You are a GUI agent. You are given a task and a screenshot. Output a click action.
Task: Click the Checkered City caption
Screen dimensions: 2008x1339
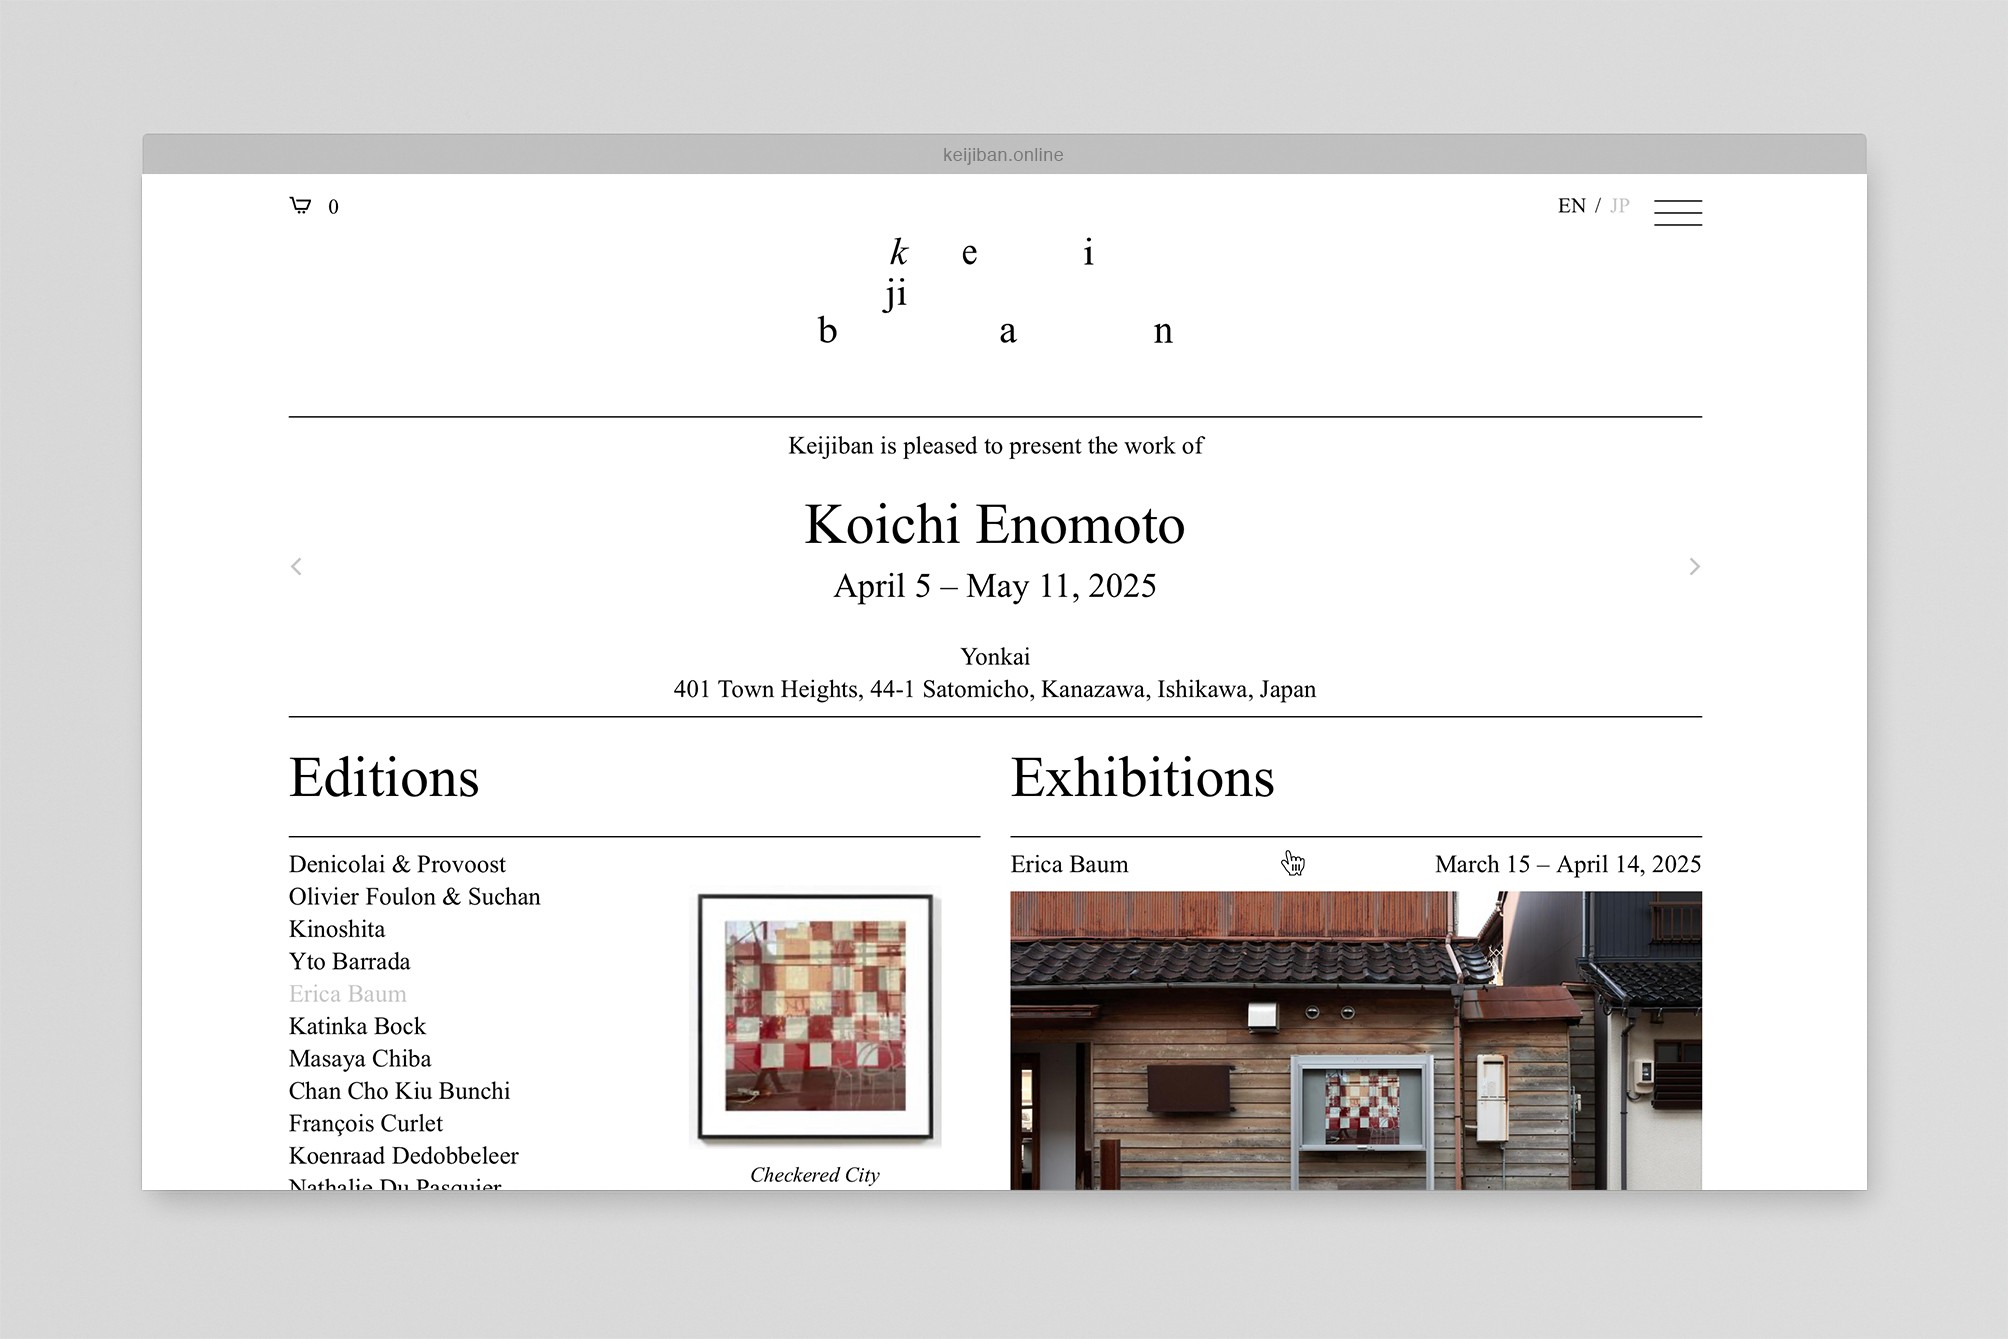coord(815,1175)
